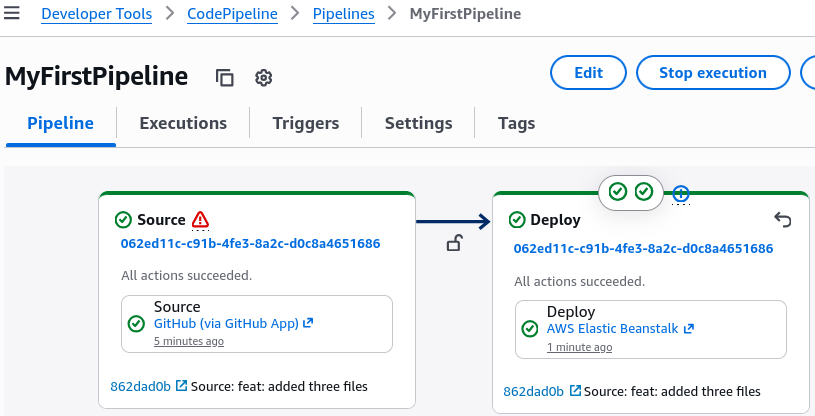Viewport: 815px width, 416px height.
Task: Click the '5 minutes ago' timestamp
Action: pos(189,341)
